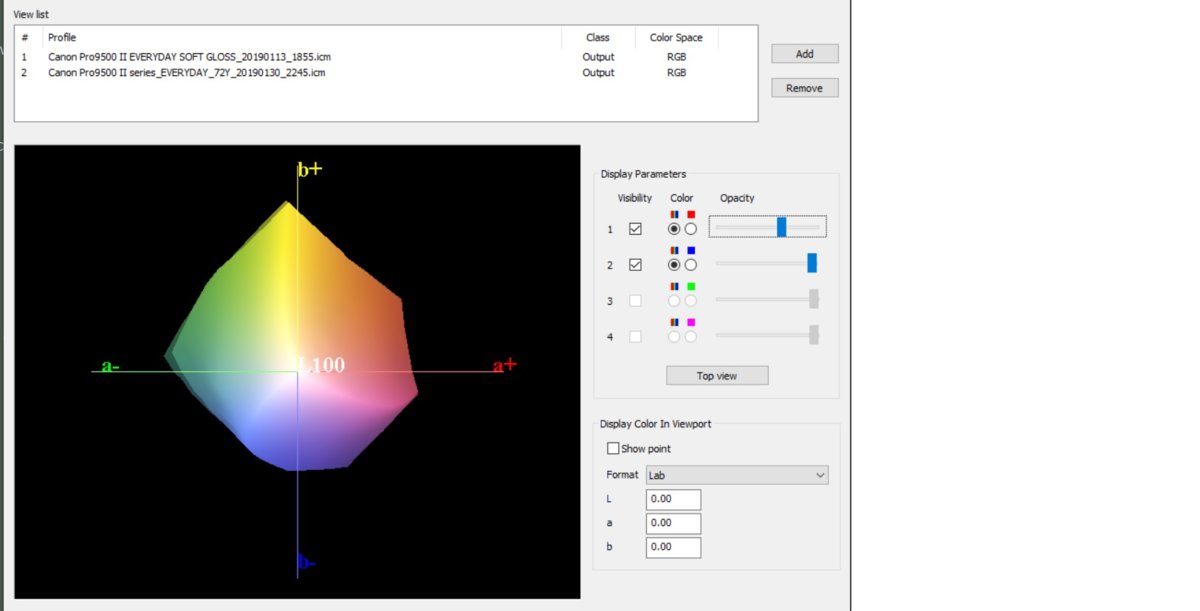Click the Color Space column header

[676, 38]
